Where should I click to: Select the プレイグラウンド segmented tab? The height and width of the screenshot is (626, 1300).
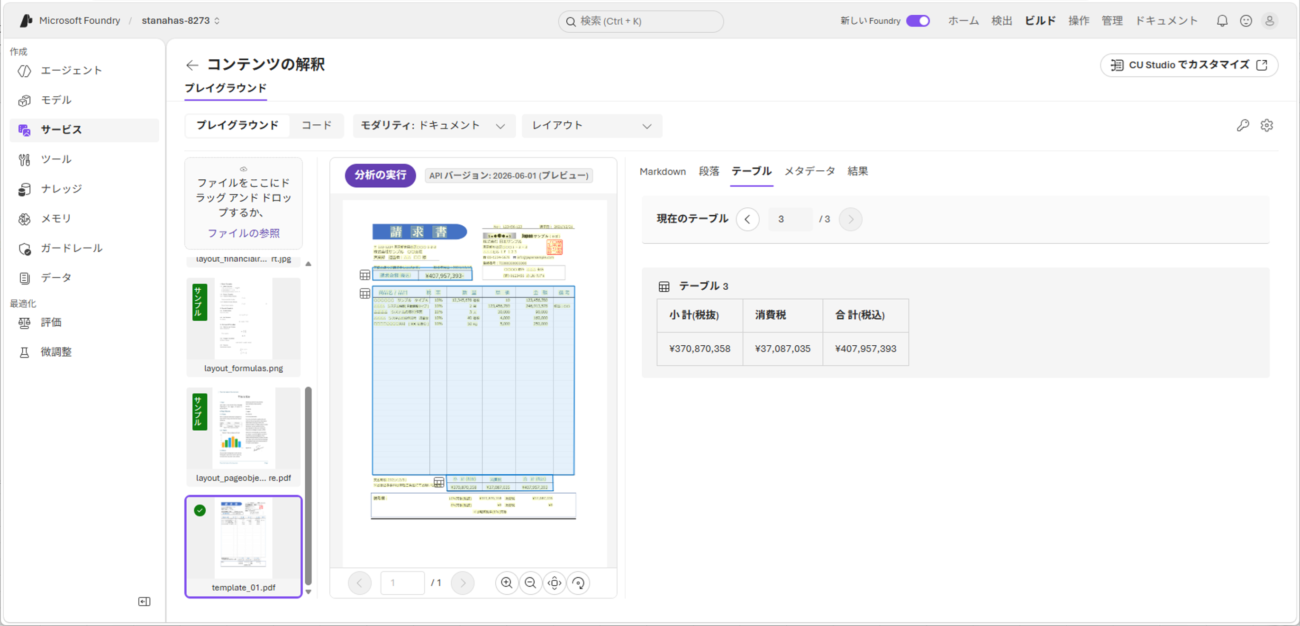tap(237, 126)
